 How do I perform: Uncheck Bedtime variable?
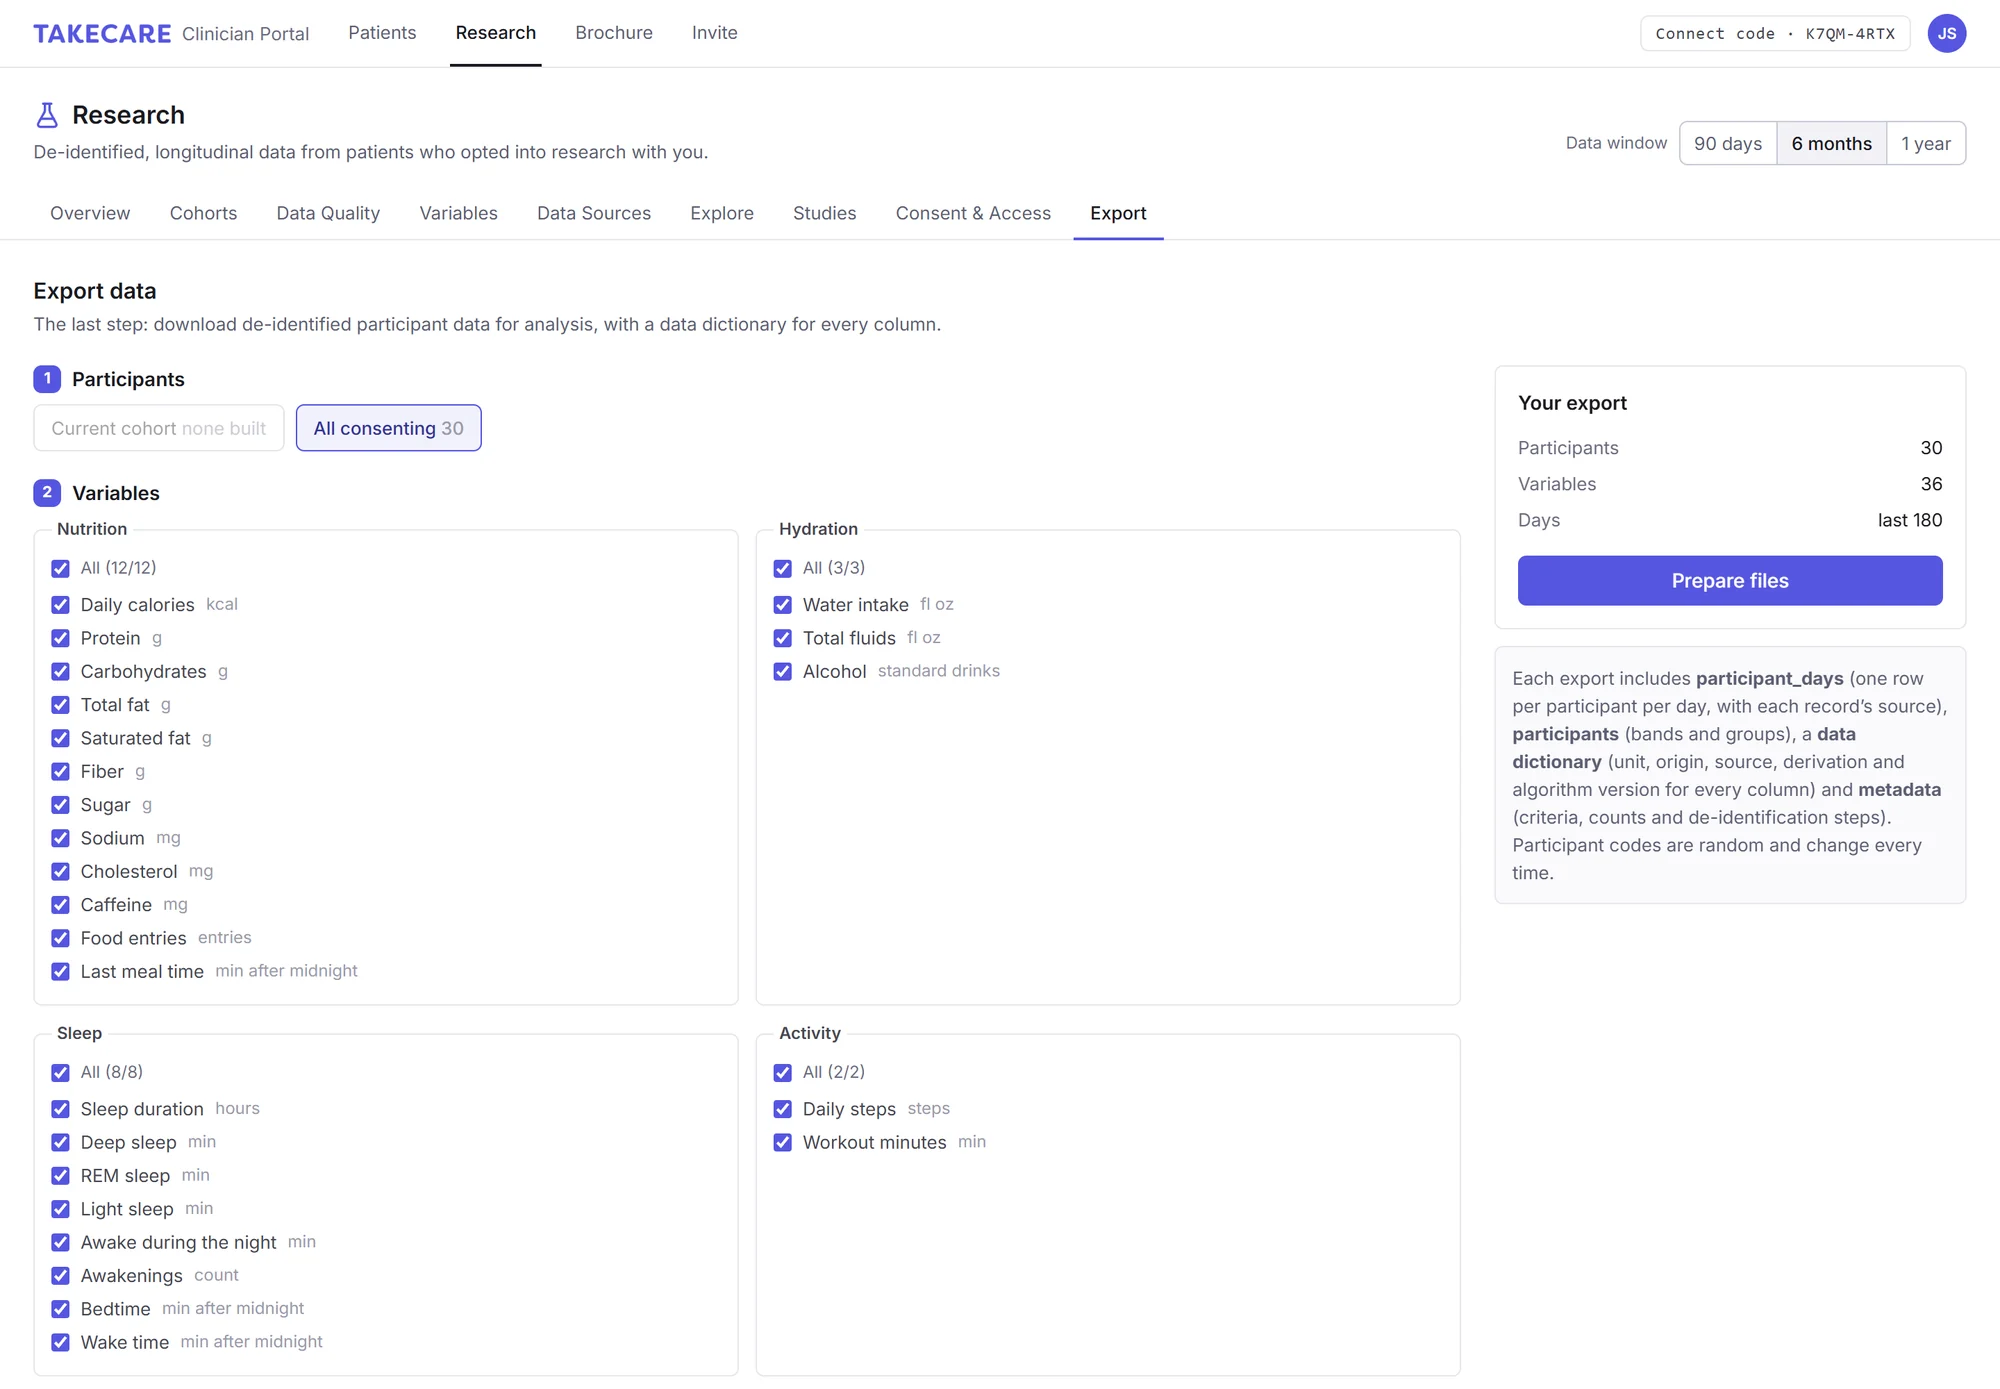pos(61,1309)
